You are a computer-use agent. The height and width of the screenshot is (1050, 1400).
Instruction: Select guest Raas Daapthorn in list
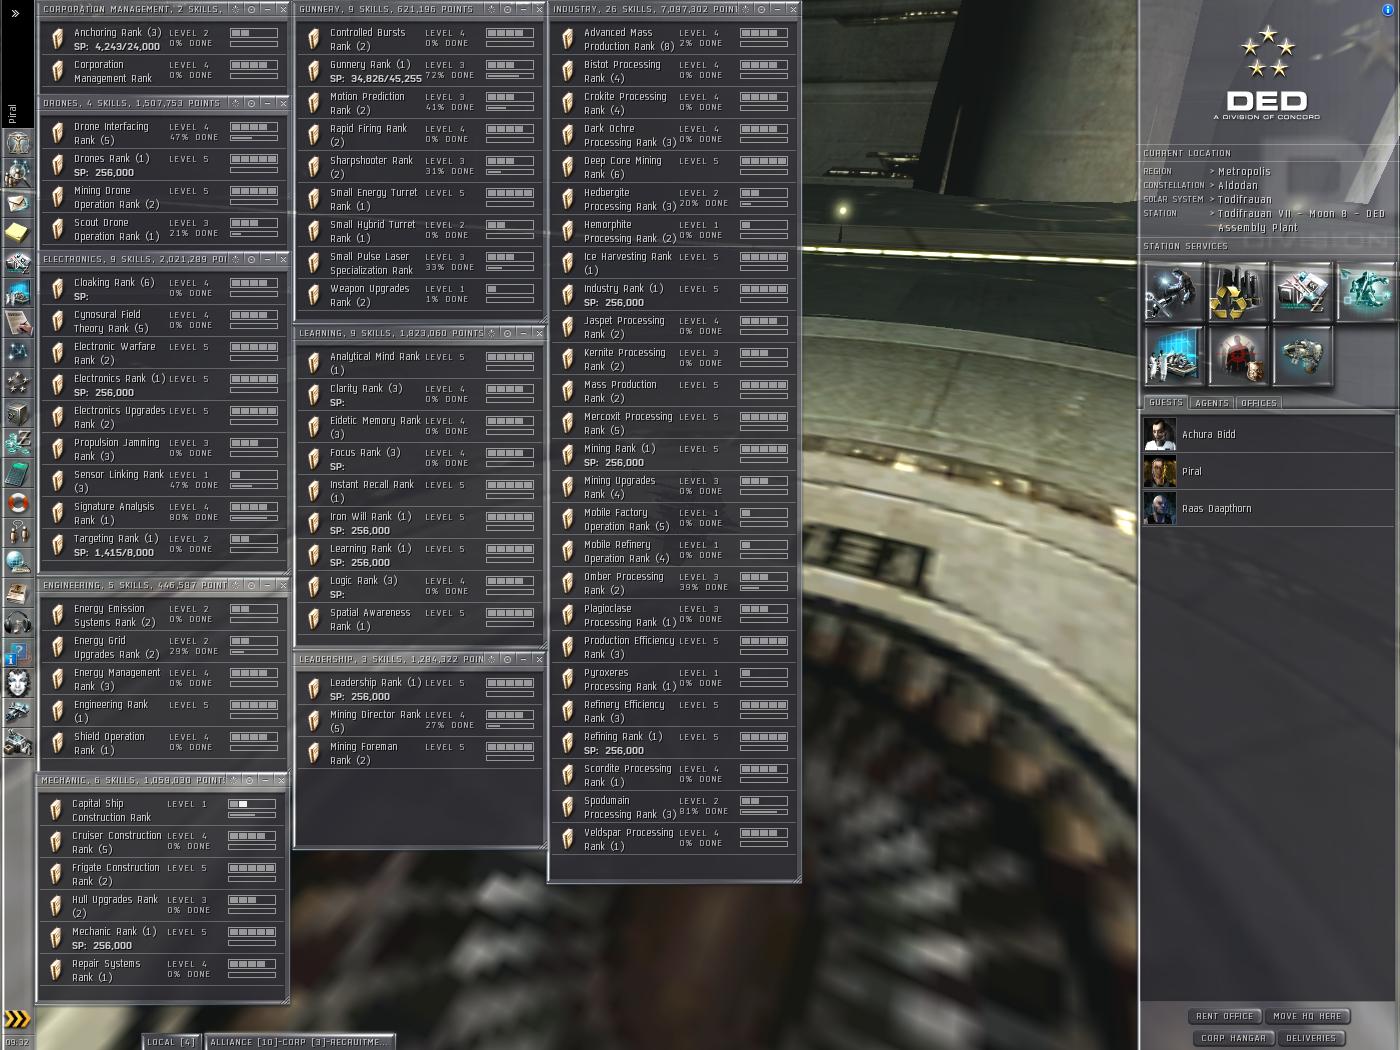1268,508
